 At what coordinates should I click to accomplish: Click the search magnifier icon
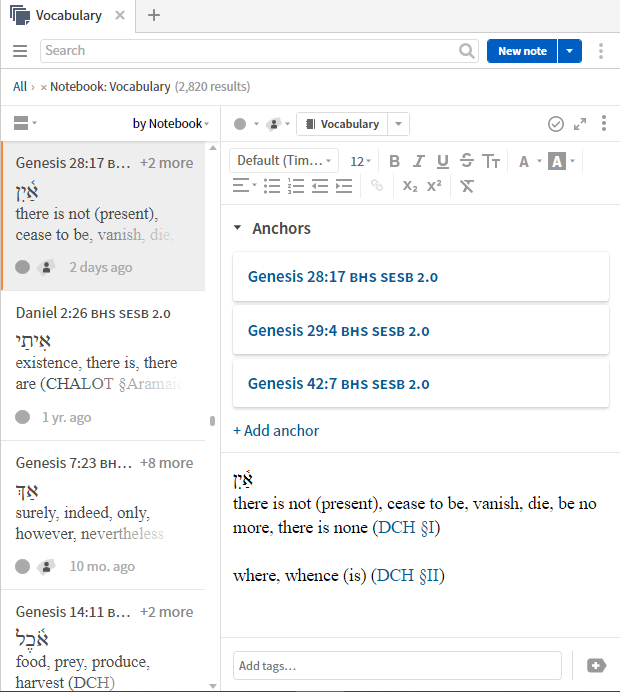(467, 51)
